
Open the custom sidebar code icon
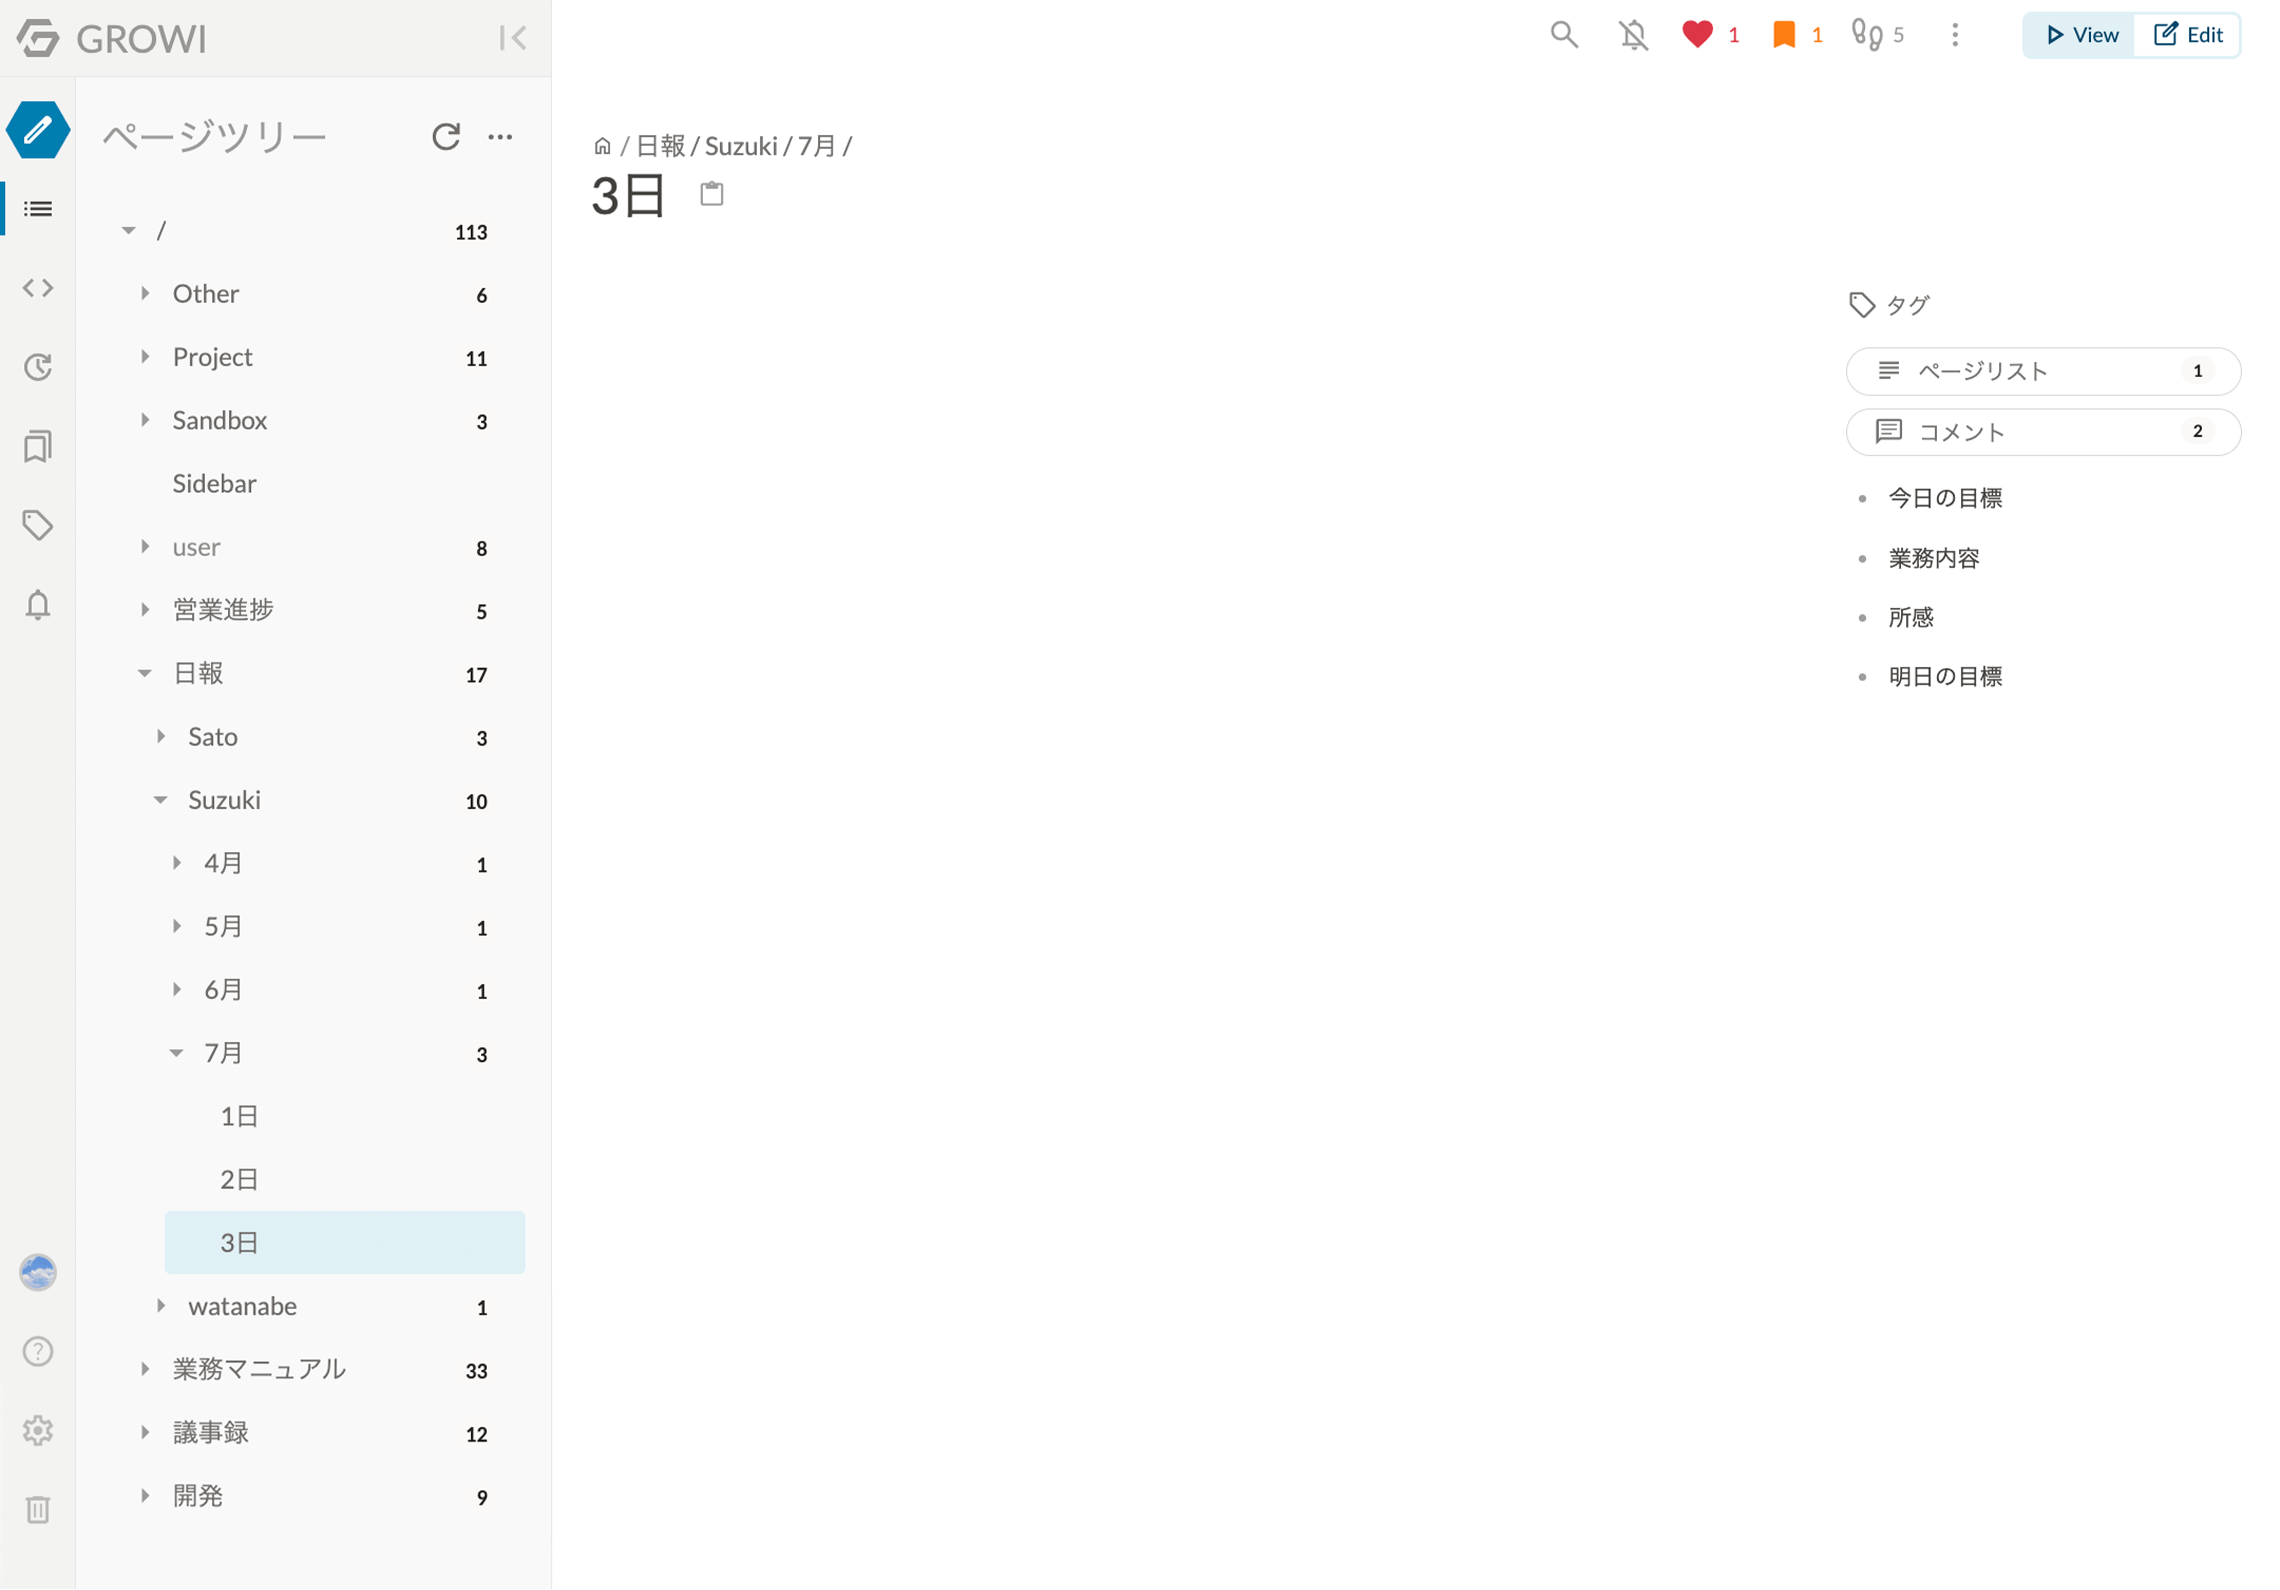point(38,289)
